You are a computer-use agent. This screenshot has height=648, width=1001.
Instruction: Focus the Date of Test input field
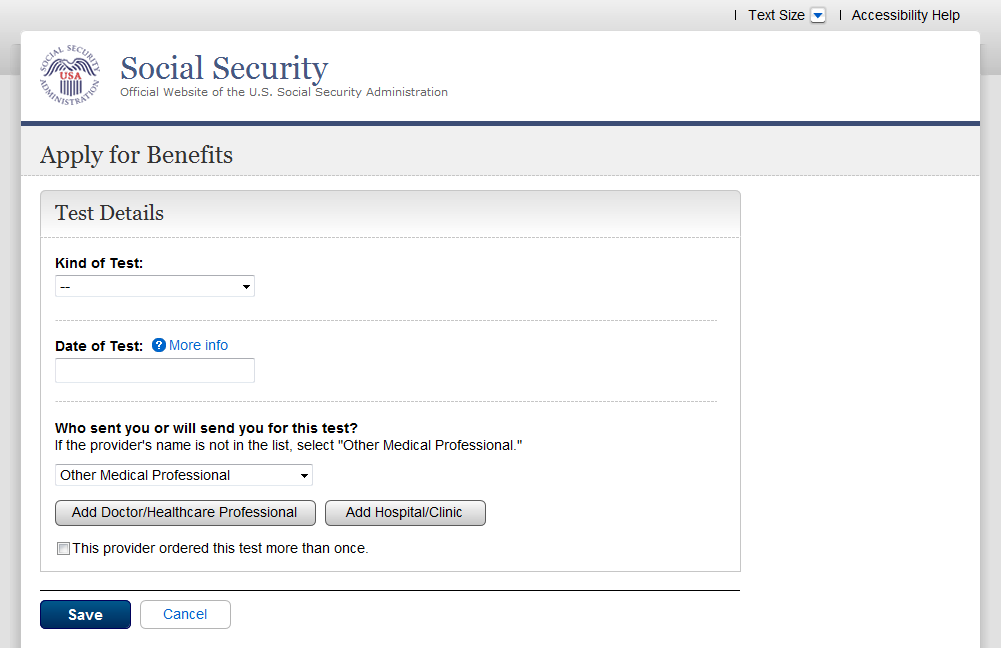(x=155, y=371)
